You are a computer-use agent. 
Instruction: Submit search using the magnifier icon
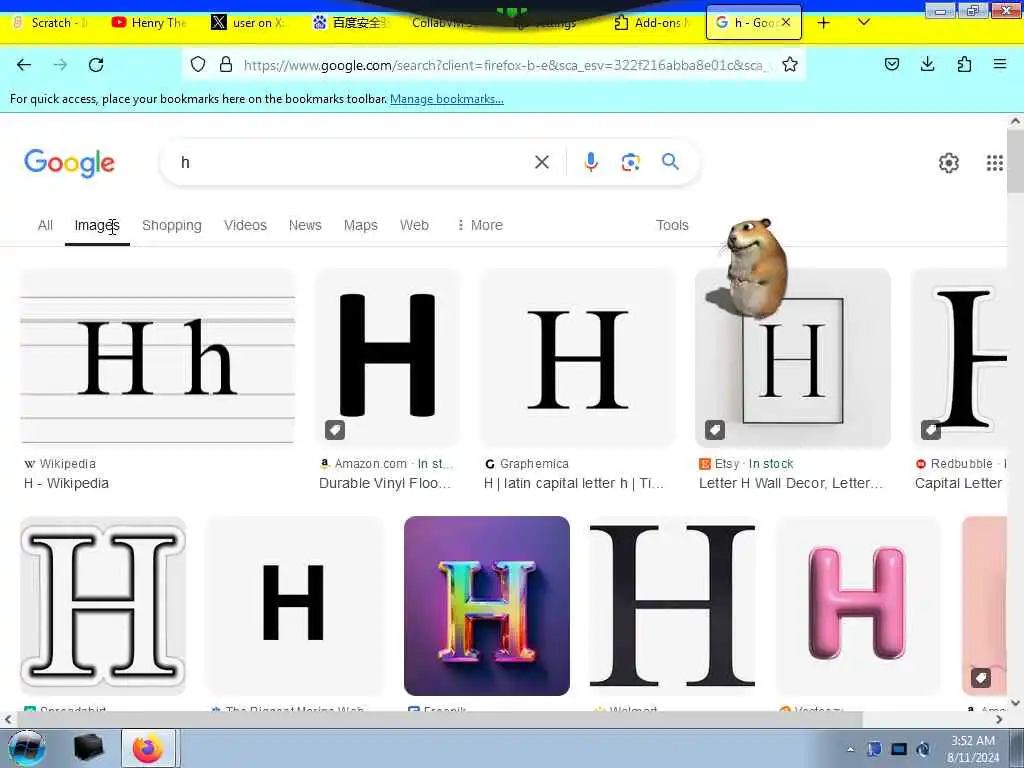670,162
